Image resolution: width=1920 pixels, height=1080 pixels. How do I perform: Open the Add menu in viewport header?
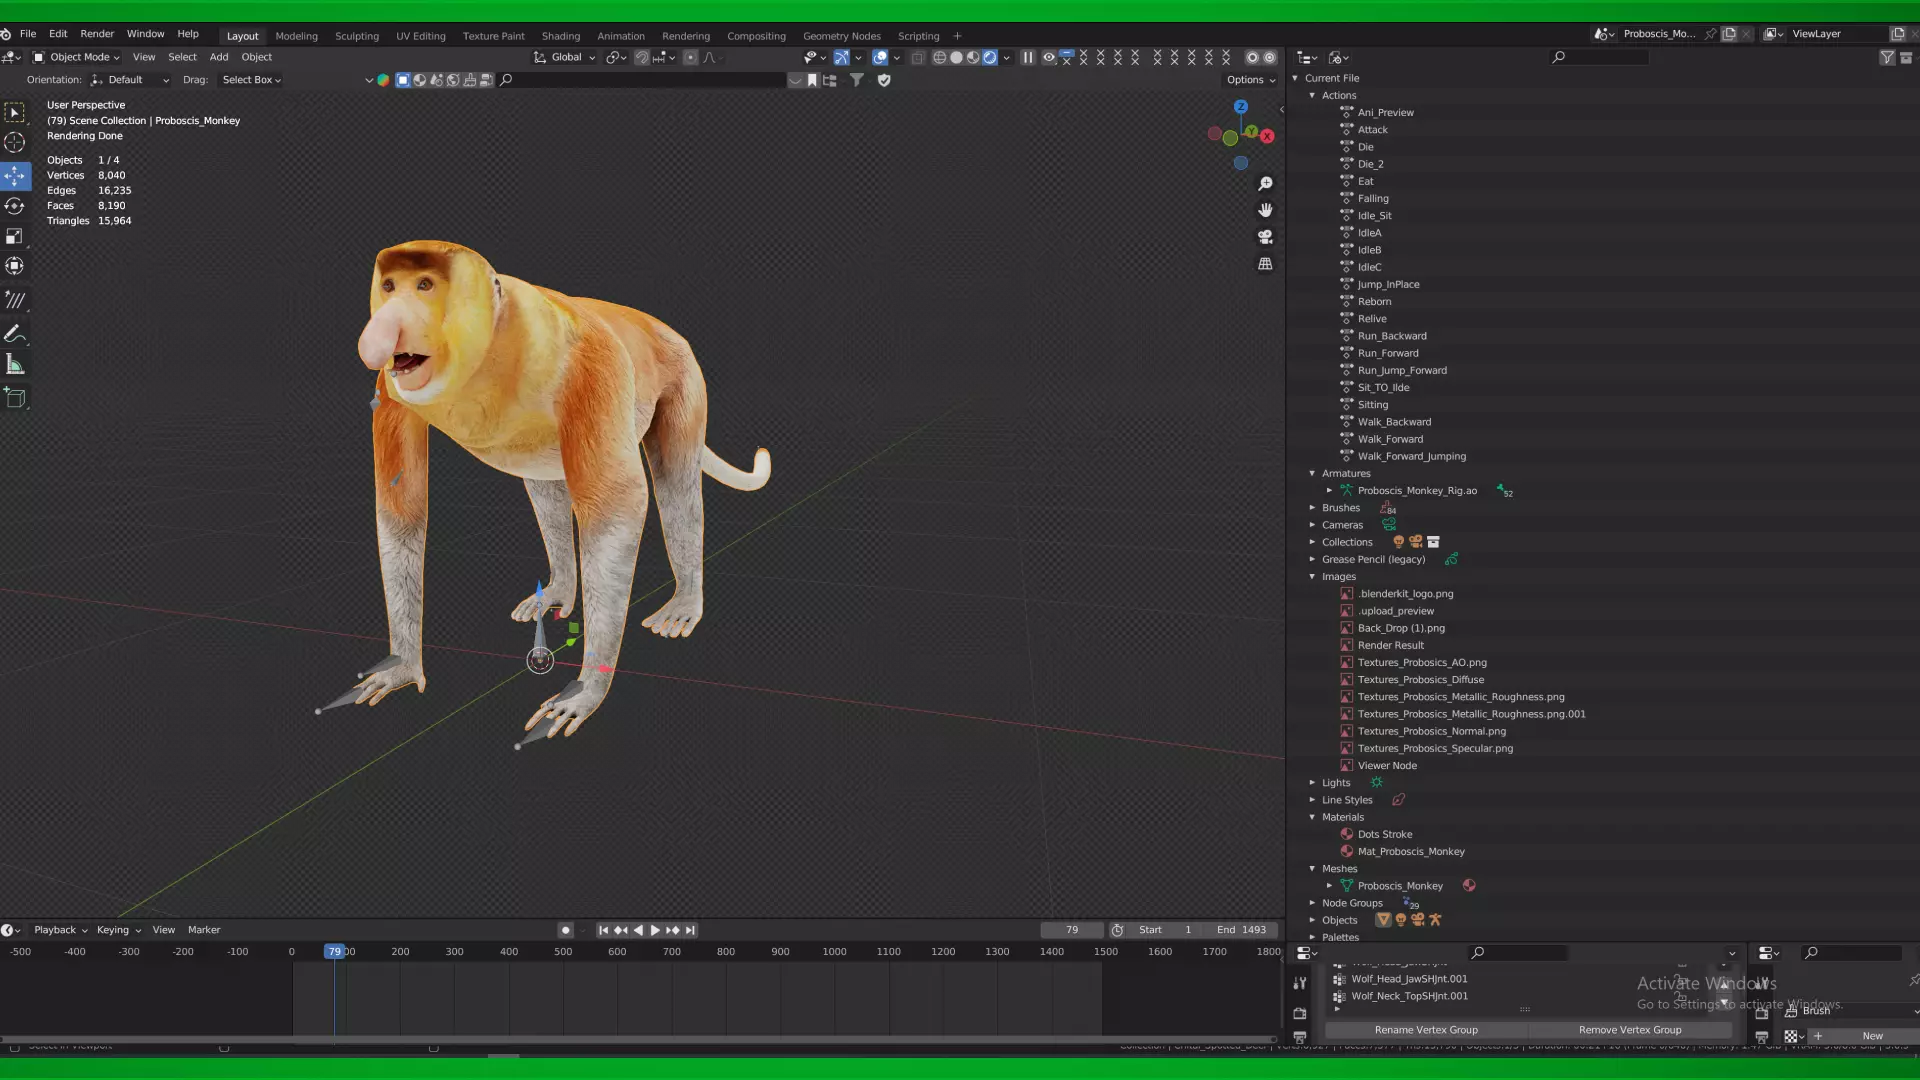click(x=219, y=57)
